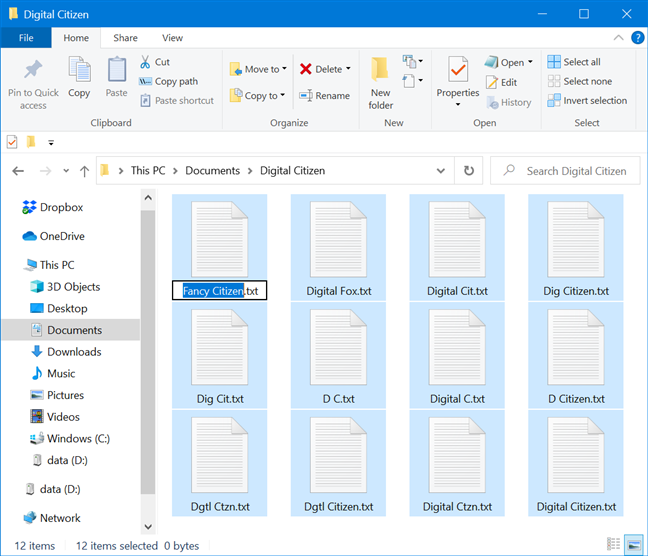
Task: Switch to Large icons view layout
Action: 634,544
